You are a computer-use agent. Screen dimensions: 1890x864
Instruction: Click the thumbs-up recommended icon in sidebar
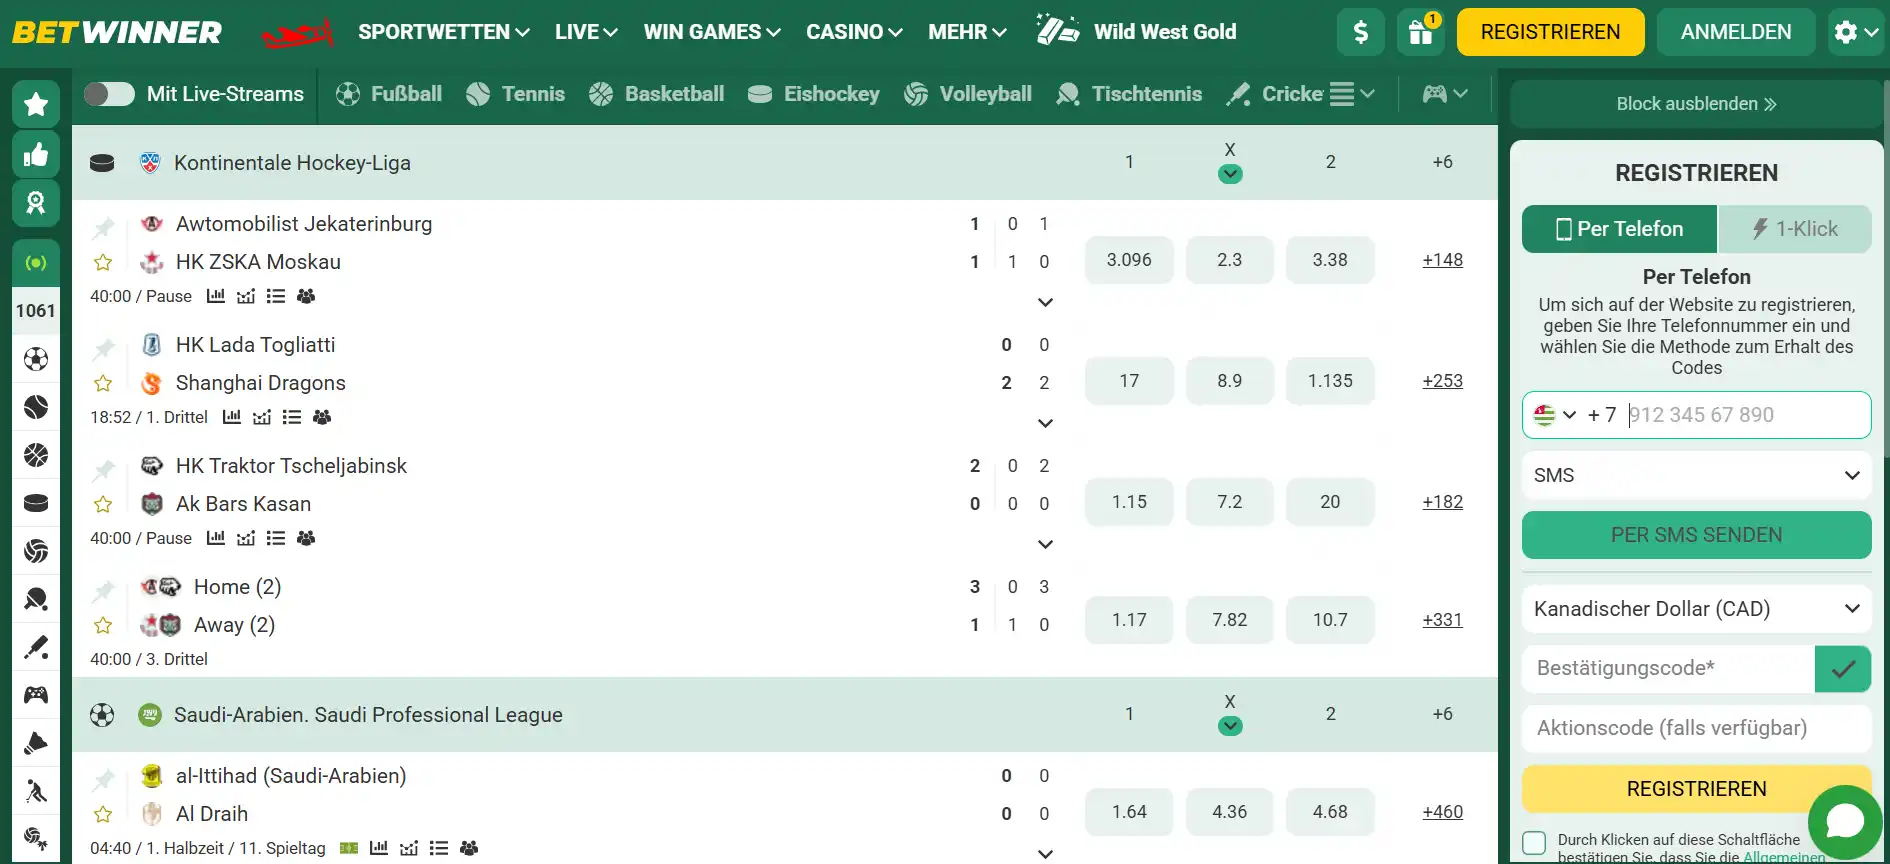click(x=36, y=154)
